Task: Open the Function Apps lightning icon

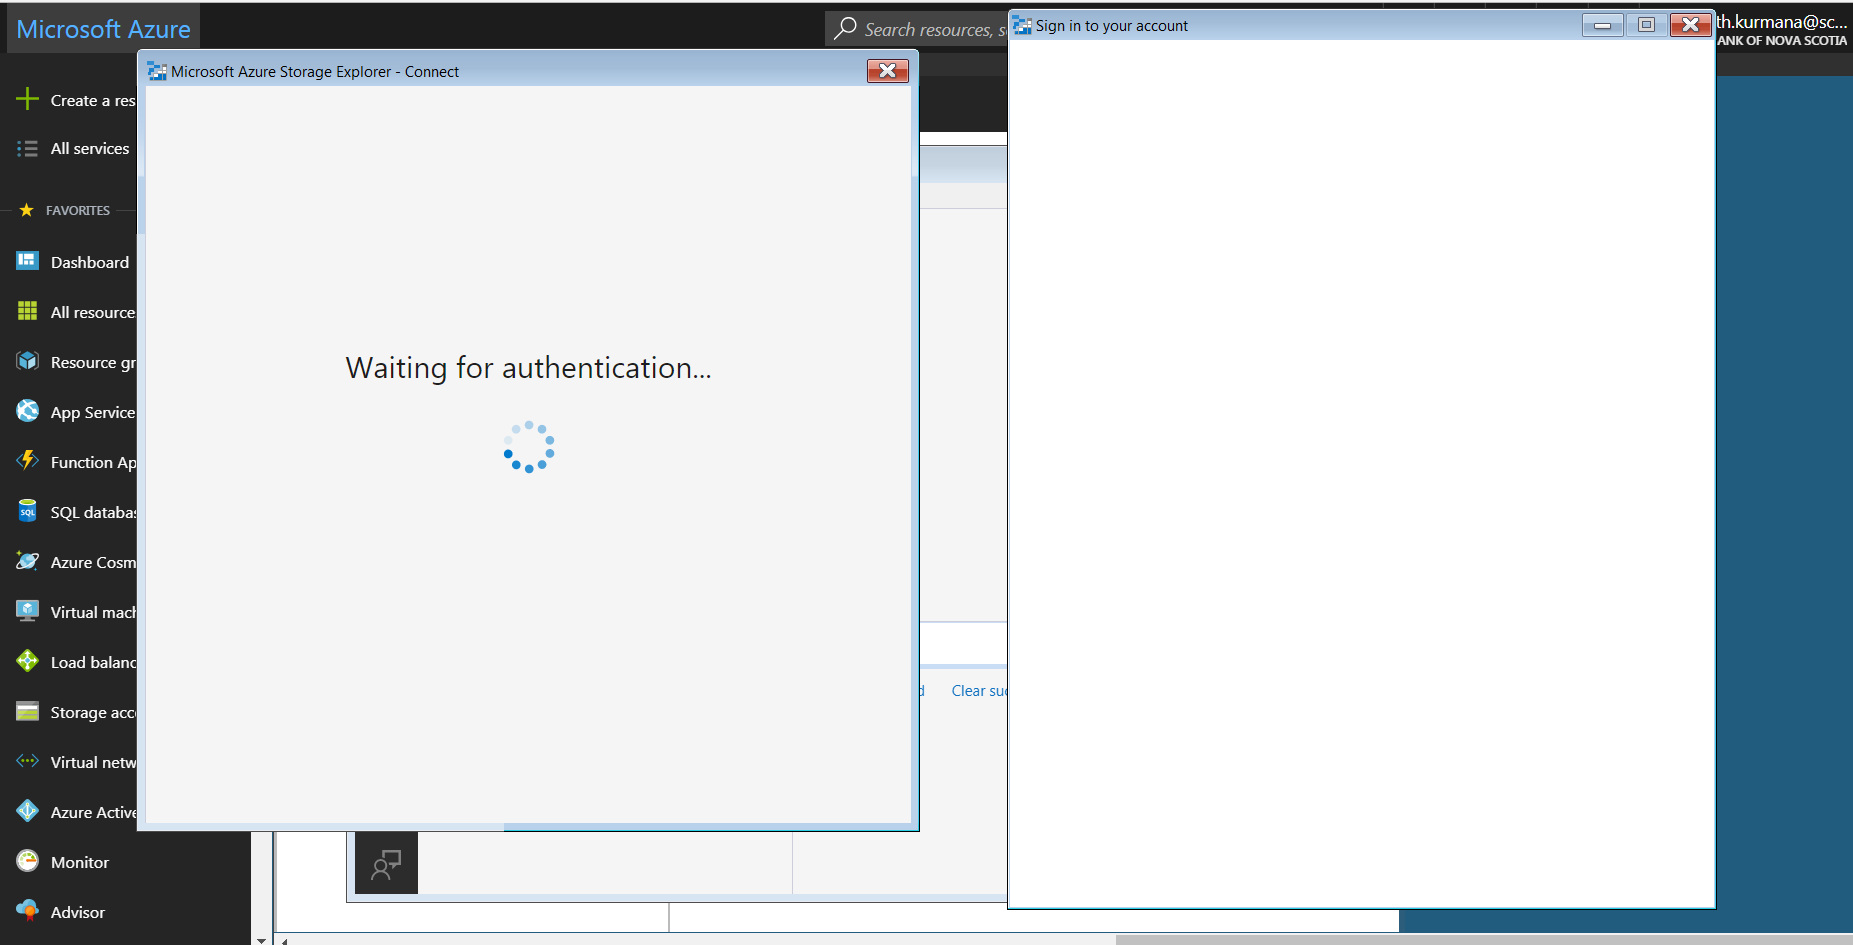Action: (x=27, y=461)
